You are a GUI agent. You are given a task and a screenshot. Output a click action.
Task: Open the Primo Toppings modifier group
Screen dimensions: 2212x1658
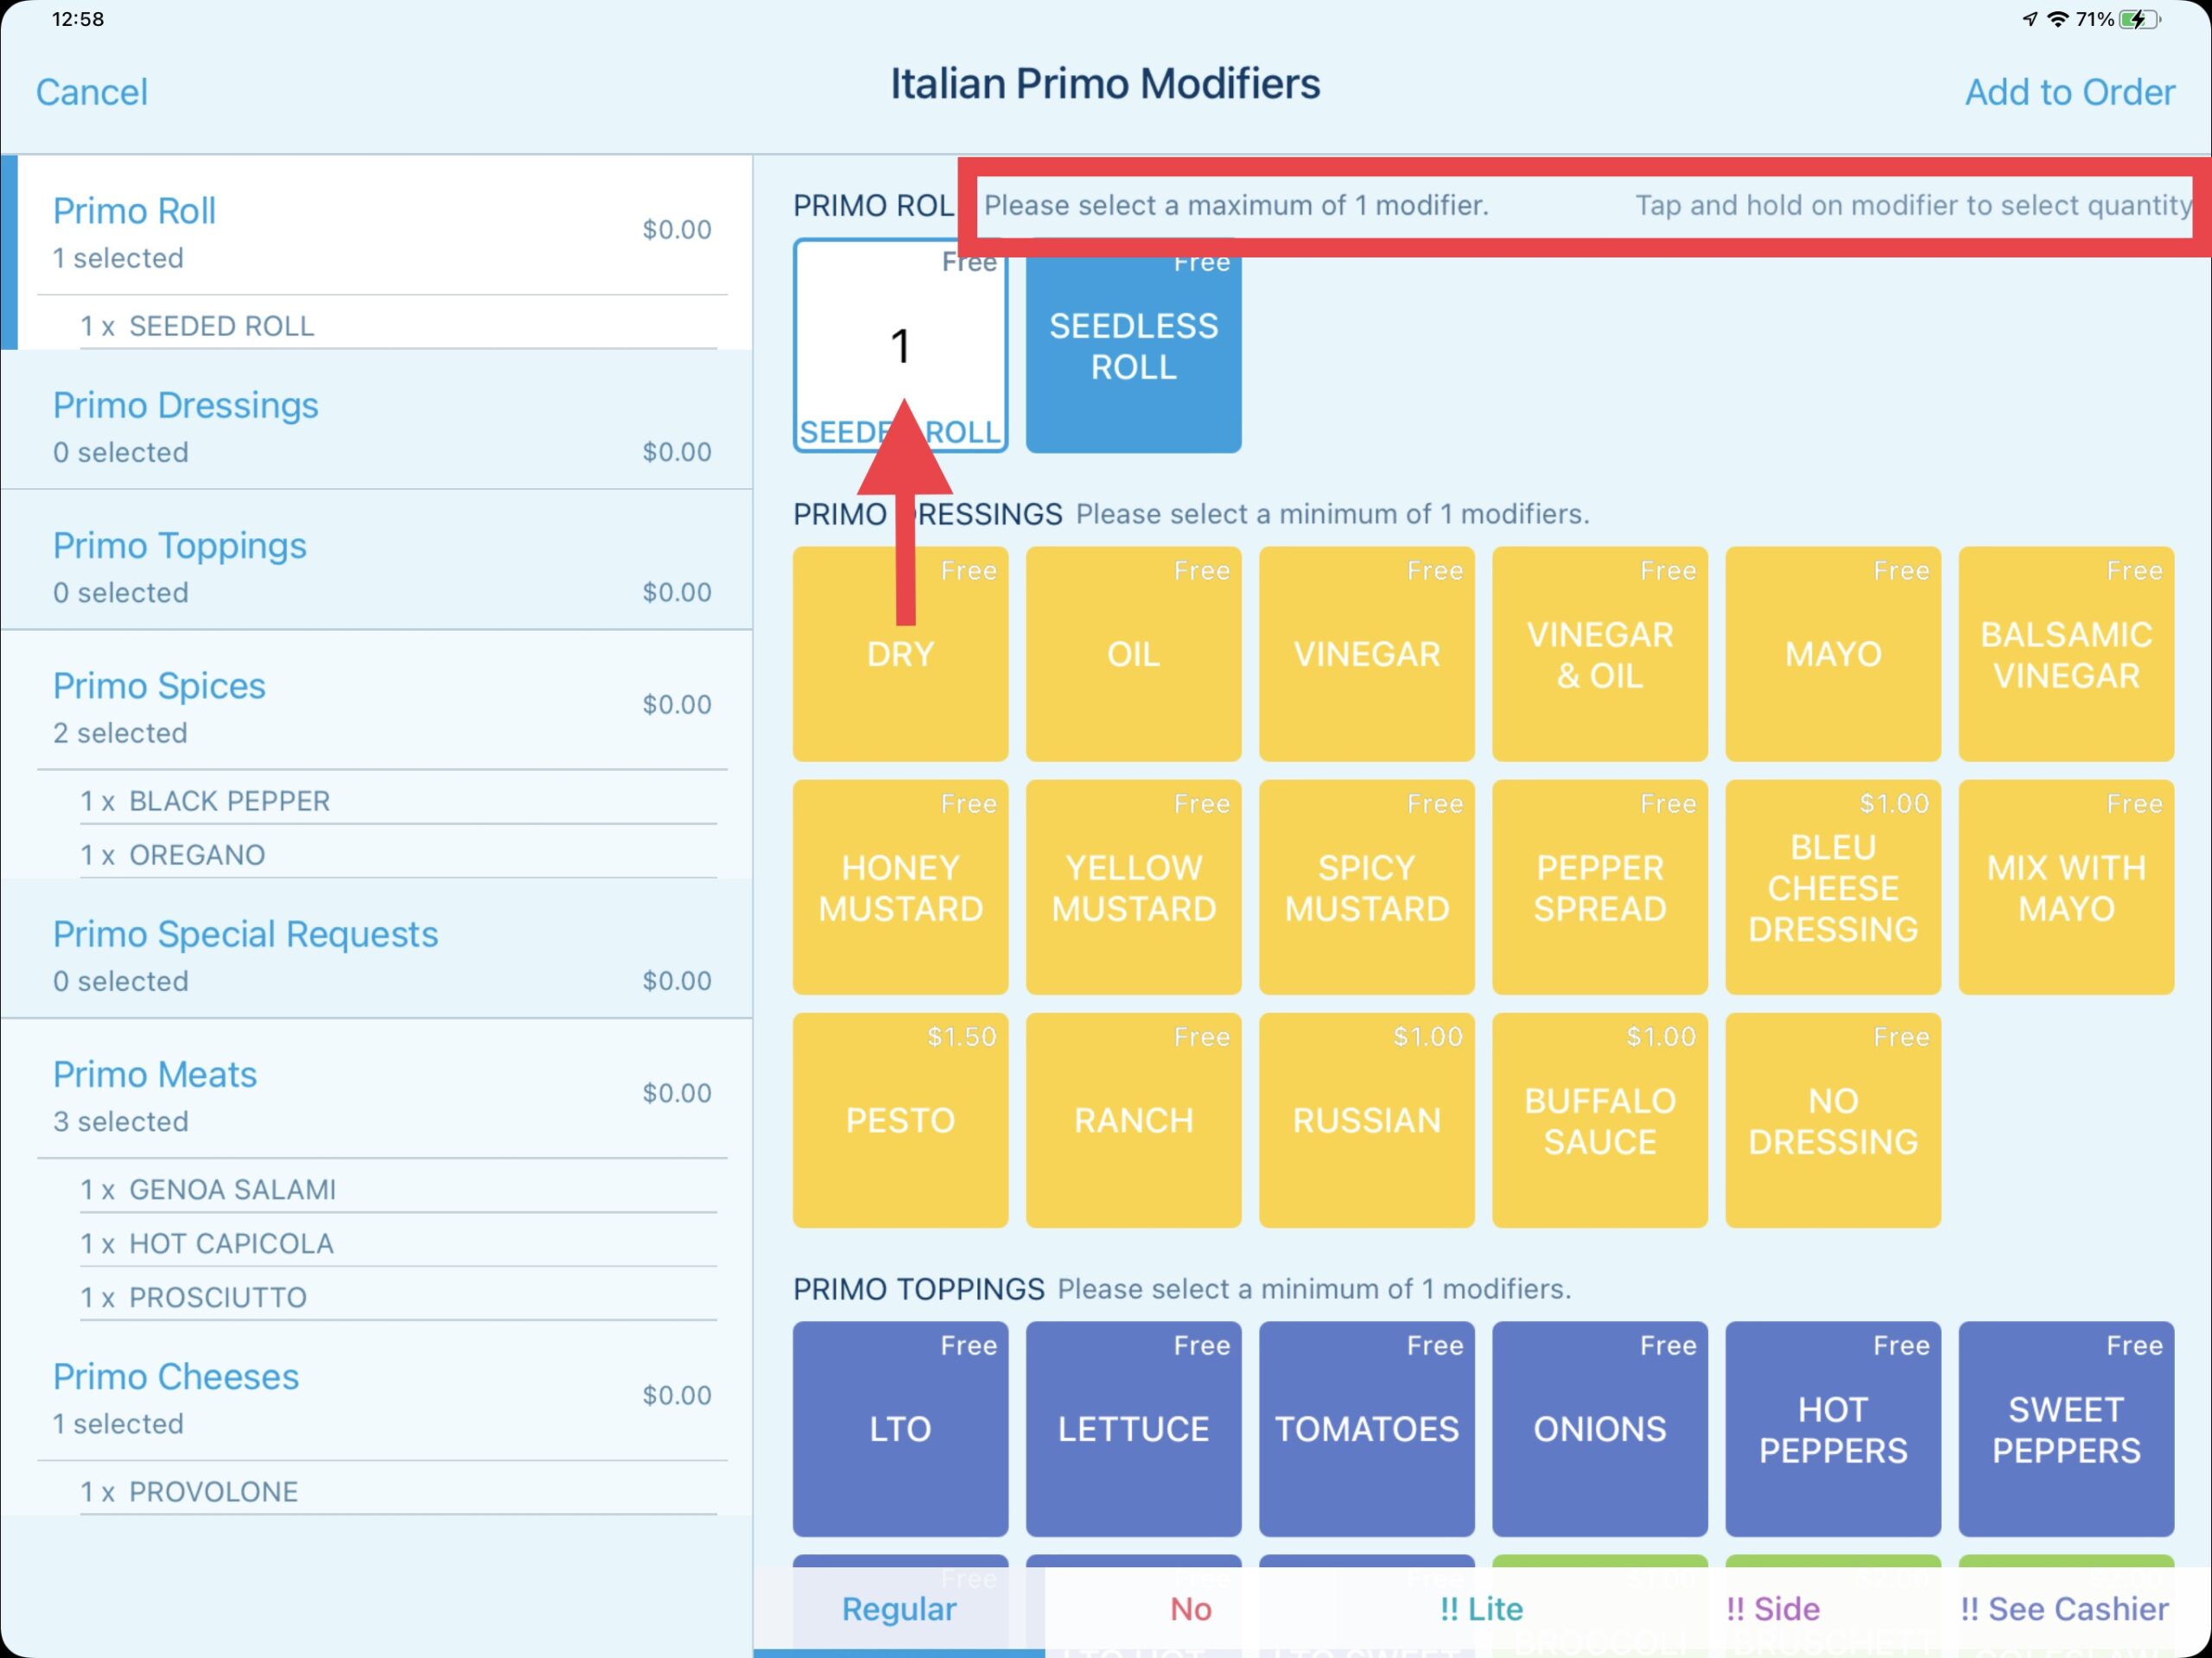(x=377, y=560)
